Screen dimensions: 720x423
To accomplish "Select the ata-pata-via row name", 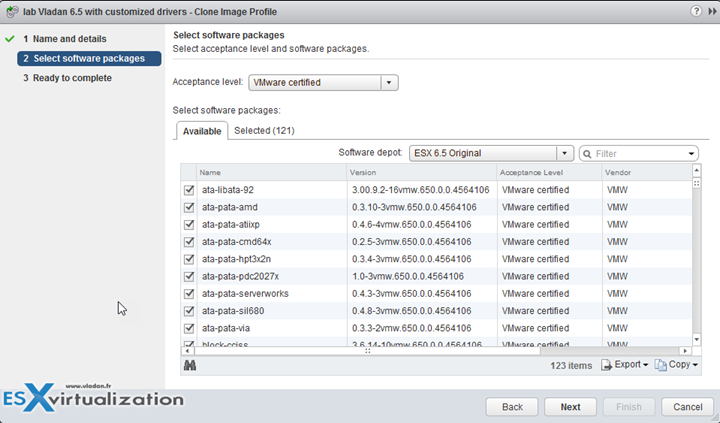I will [x=226, y=328].
